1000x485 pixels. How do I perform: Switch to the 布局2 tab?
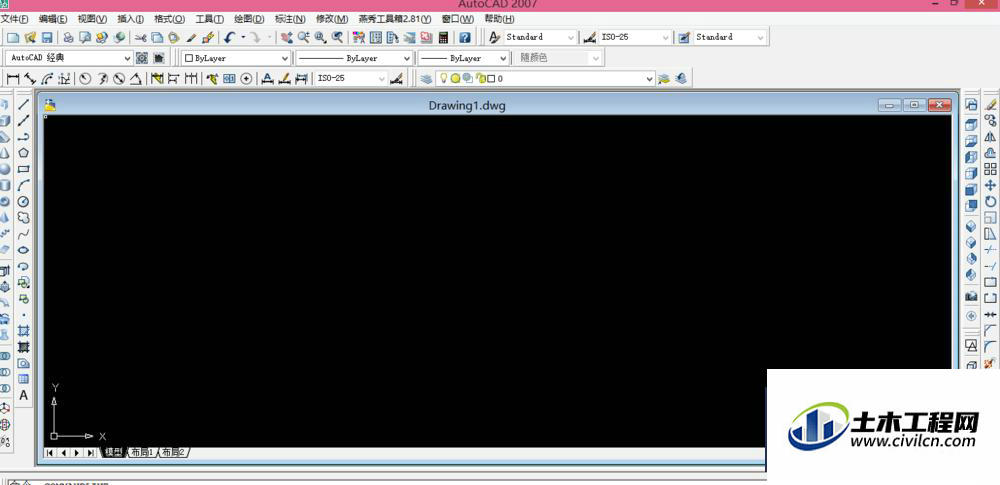173,452
